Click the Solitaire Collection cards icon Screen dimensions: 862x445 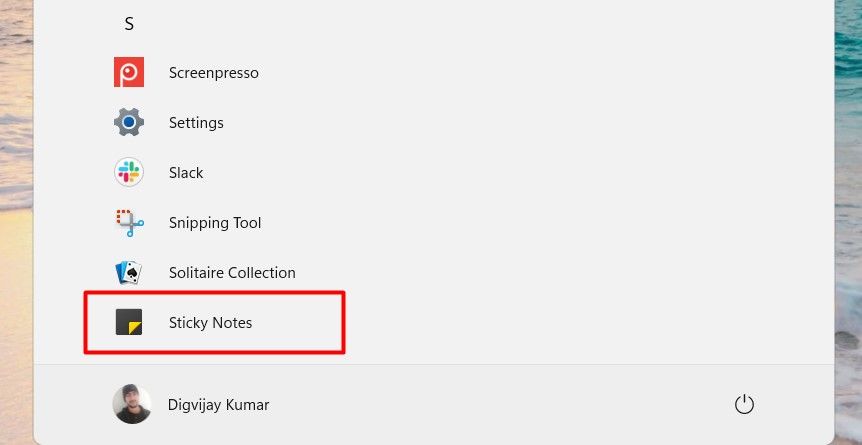pyautogui.click(x=129, y=272)
